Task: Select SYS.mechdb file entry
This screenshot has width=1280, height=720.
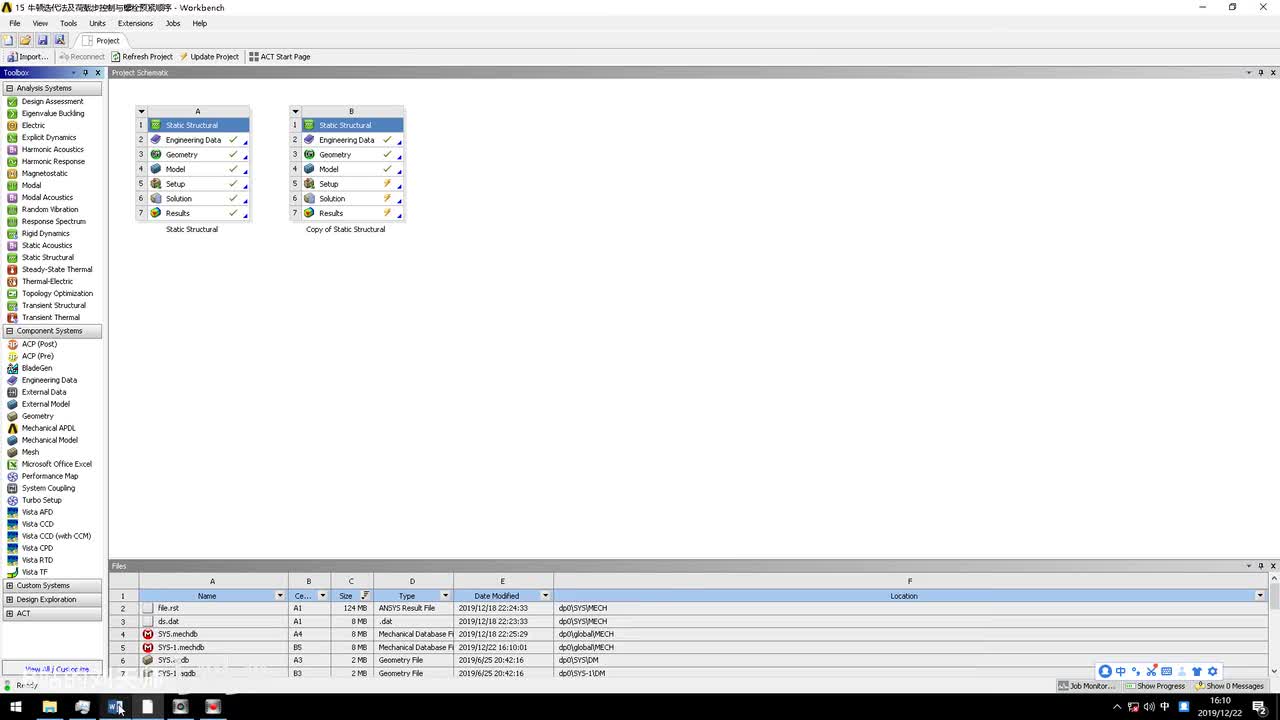Action: pyautogui.click(x=178, y=634)
